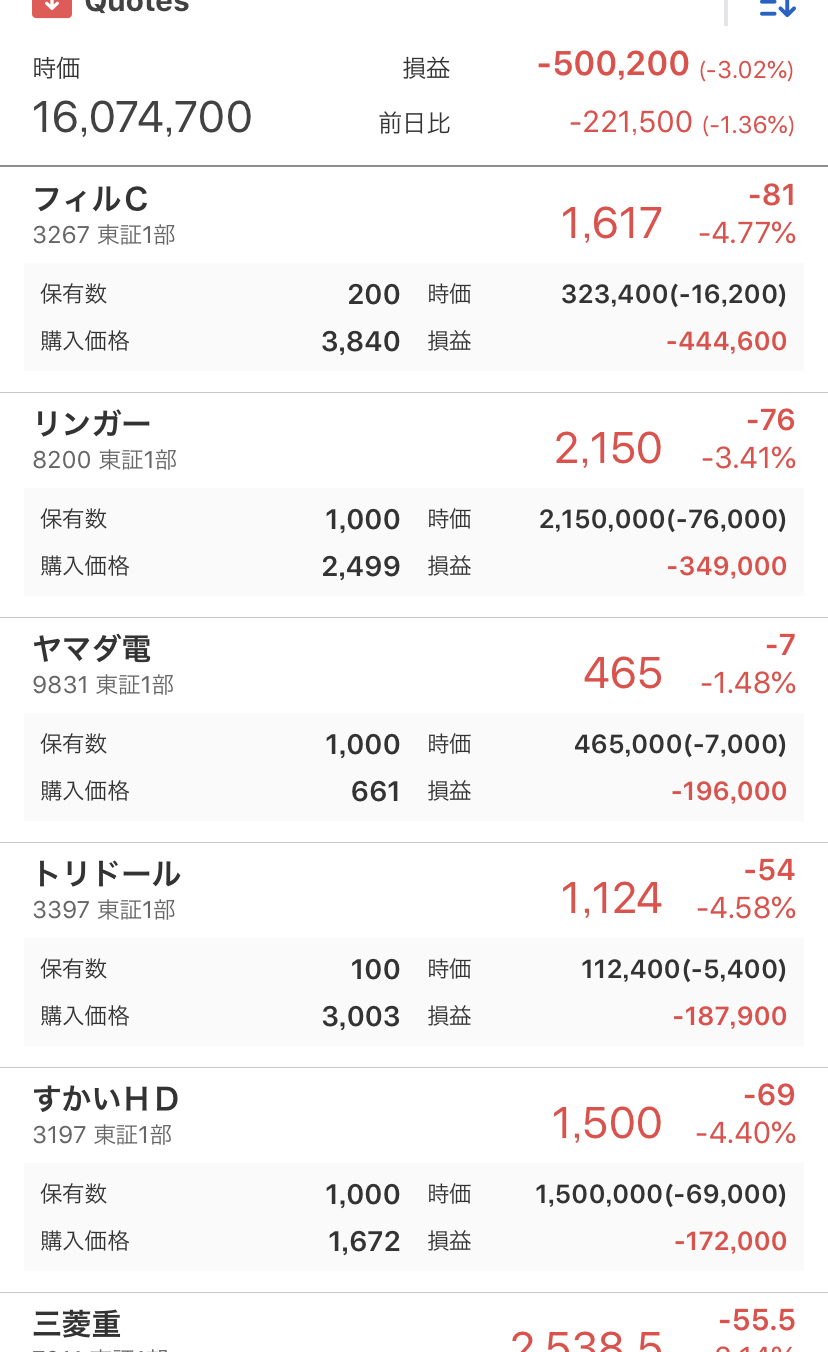Open the トリドール stock entry

107,875
